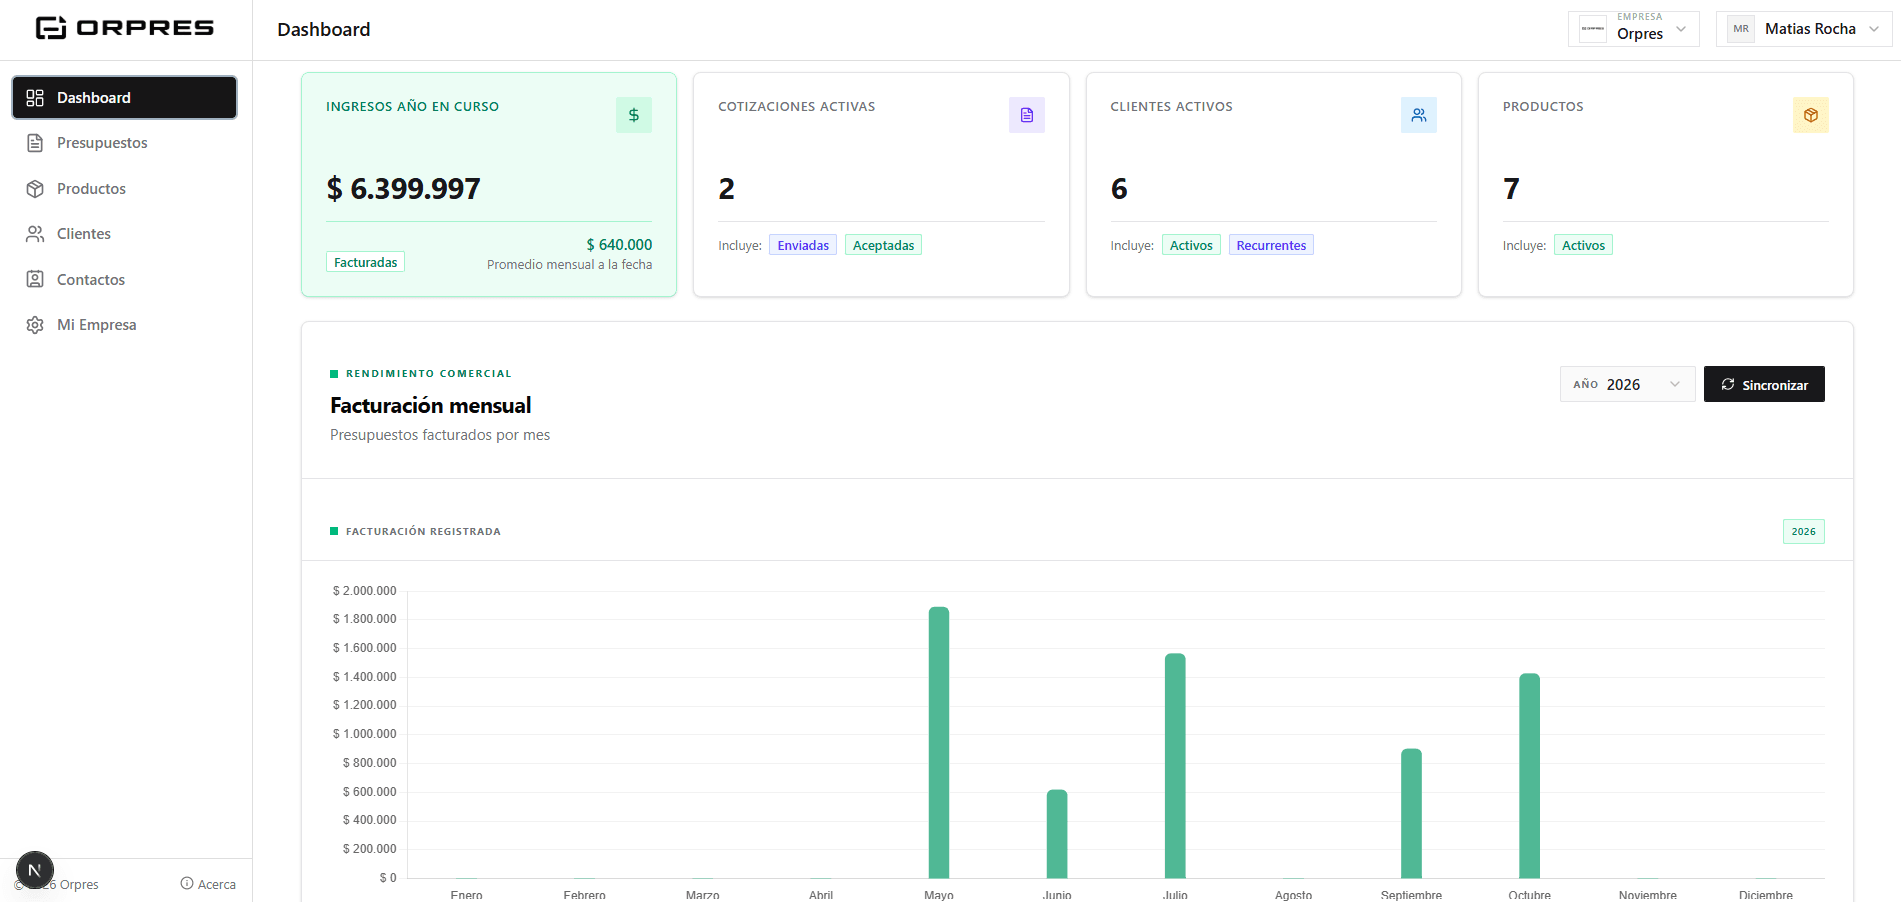Click the round N badge bottom left
The image size is (1901, 902).
pos(35,871)
